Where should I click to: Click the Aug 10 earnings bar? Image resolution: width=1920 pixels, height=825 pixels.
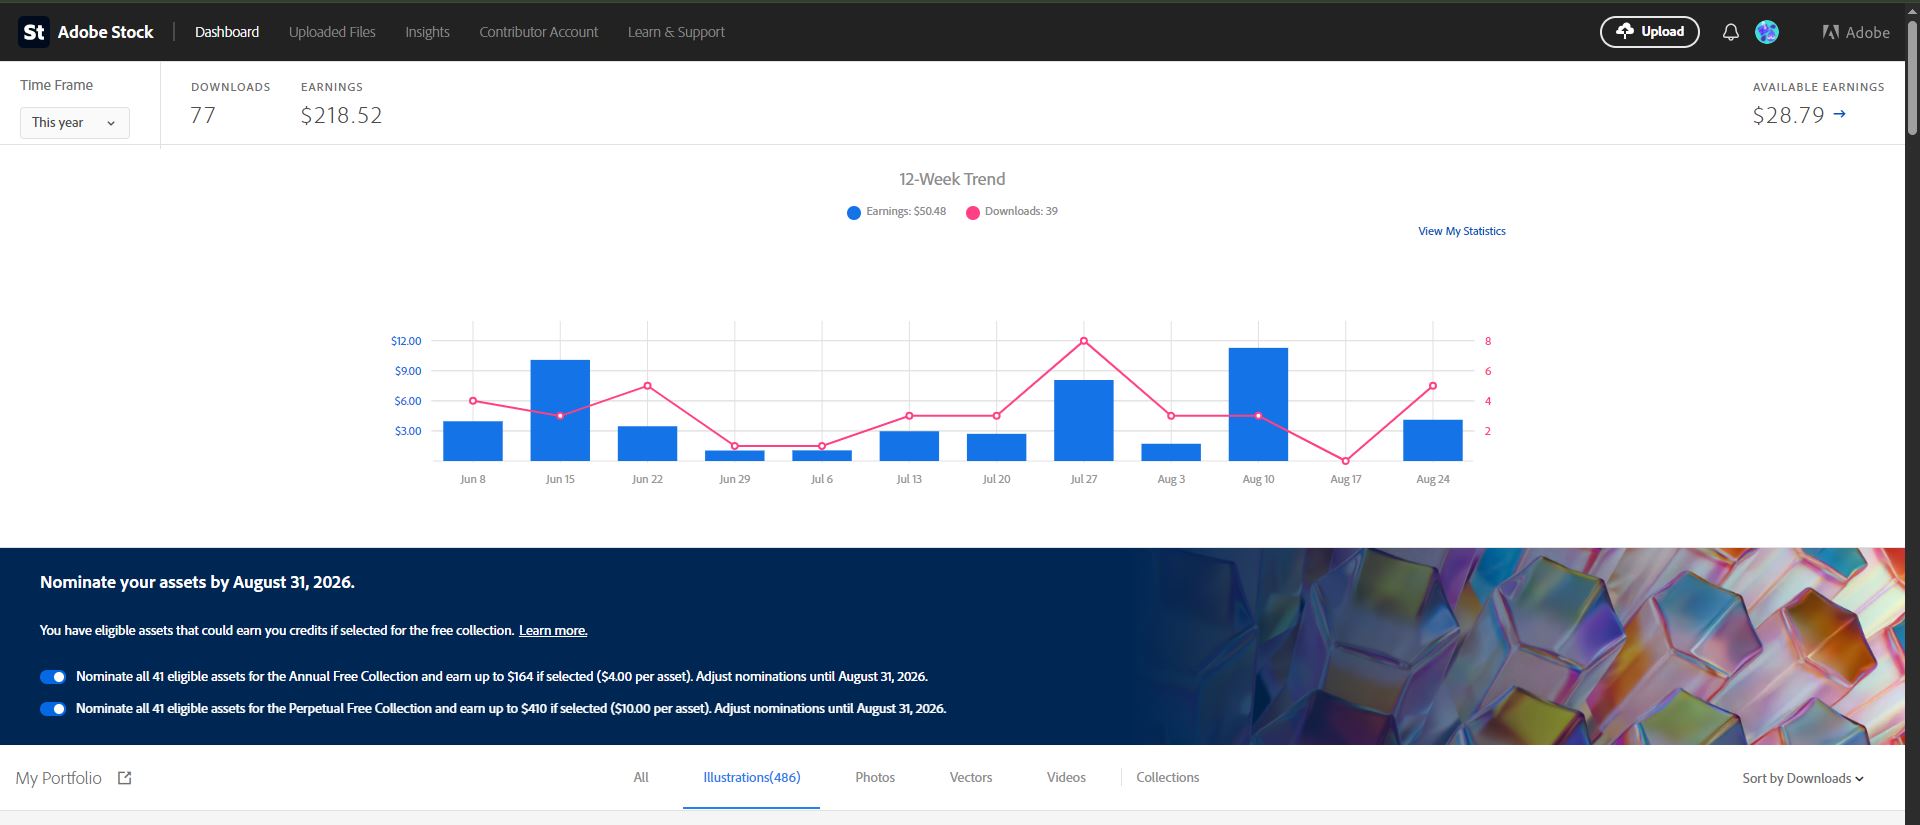[1258, 404]
